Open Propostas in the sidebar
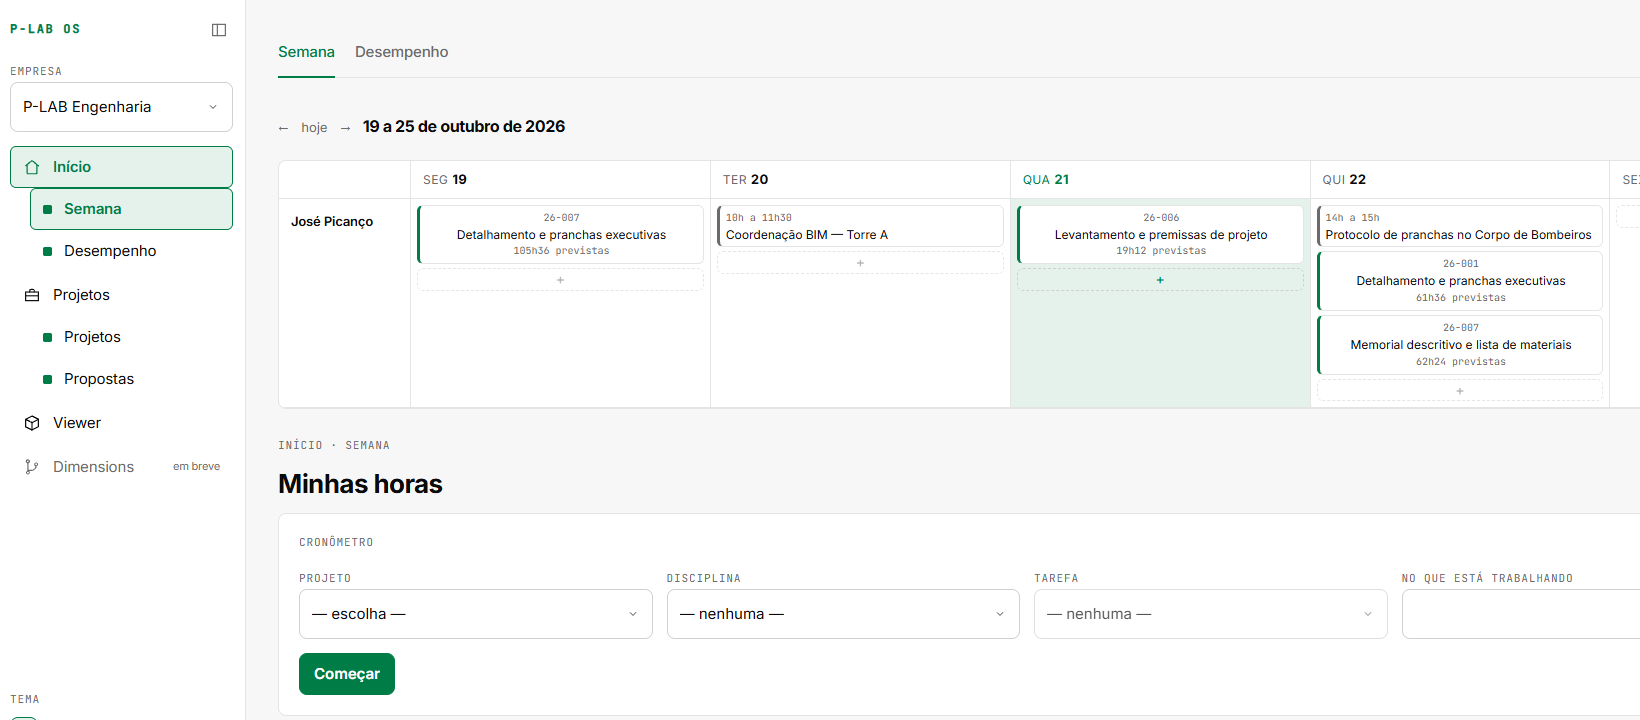The height and width of the screenshot is (720, 1640). point(131,379)
